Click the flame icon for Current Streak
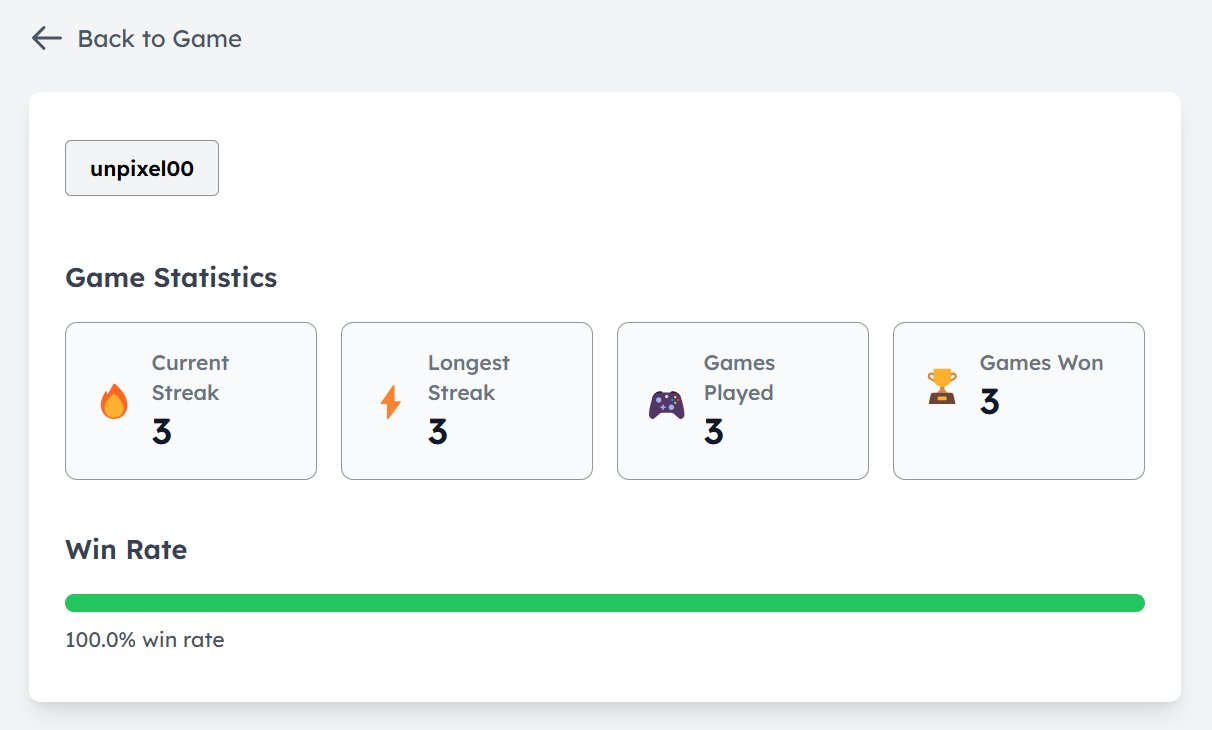The image size is (1212, 730). click(x=114, y=402)
